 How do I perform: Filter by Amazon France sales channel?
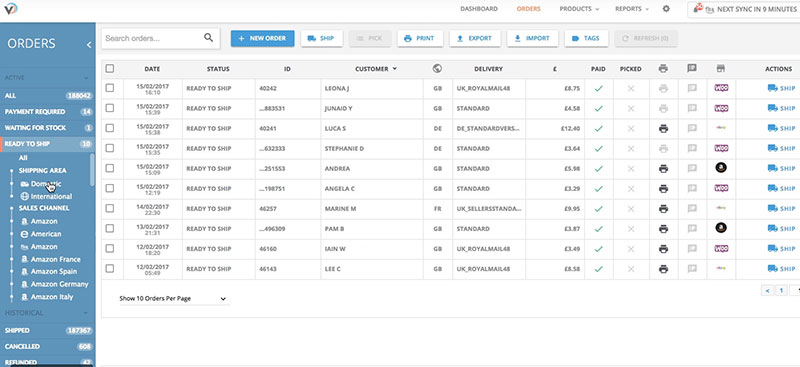(51, 259)
